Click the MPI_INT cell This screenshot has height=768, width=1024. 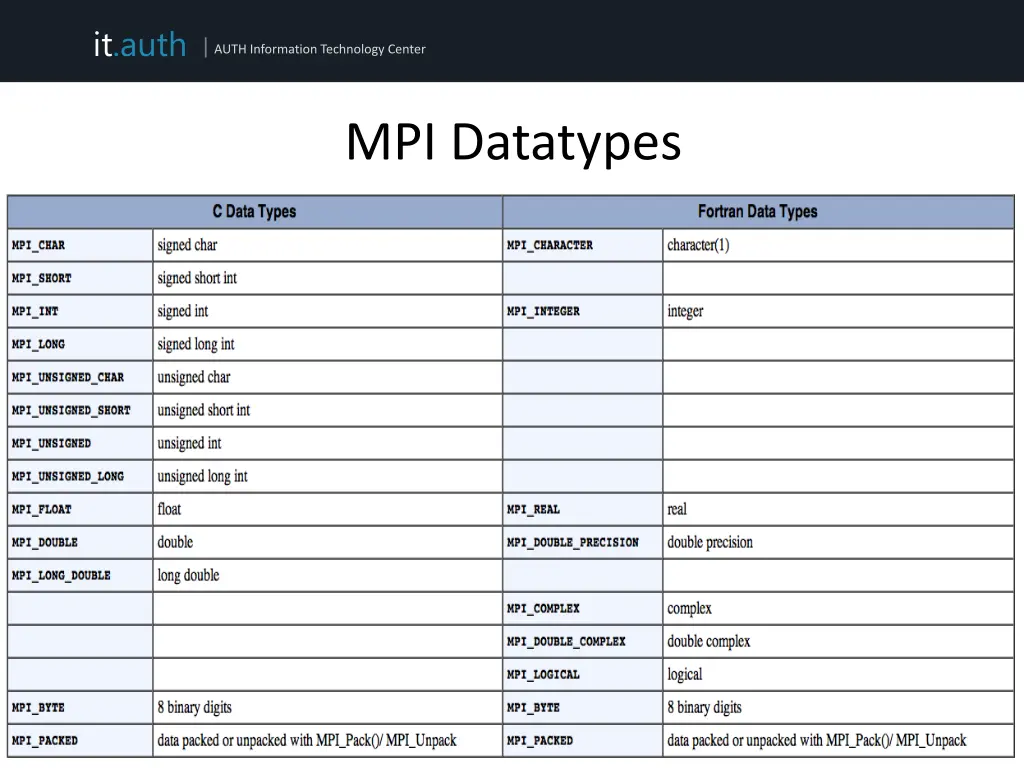point(80,312)
